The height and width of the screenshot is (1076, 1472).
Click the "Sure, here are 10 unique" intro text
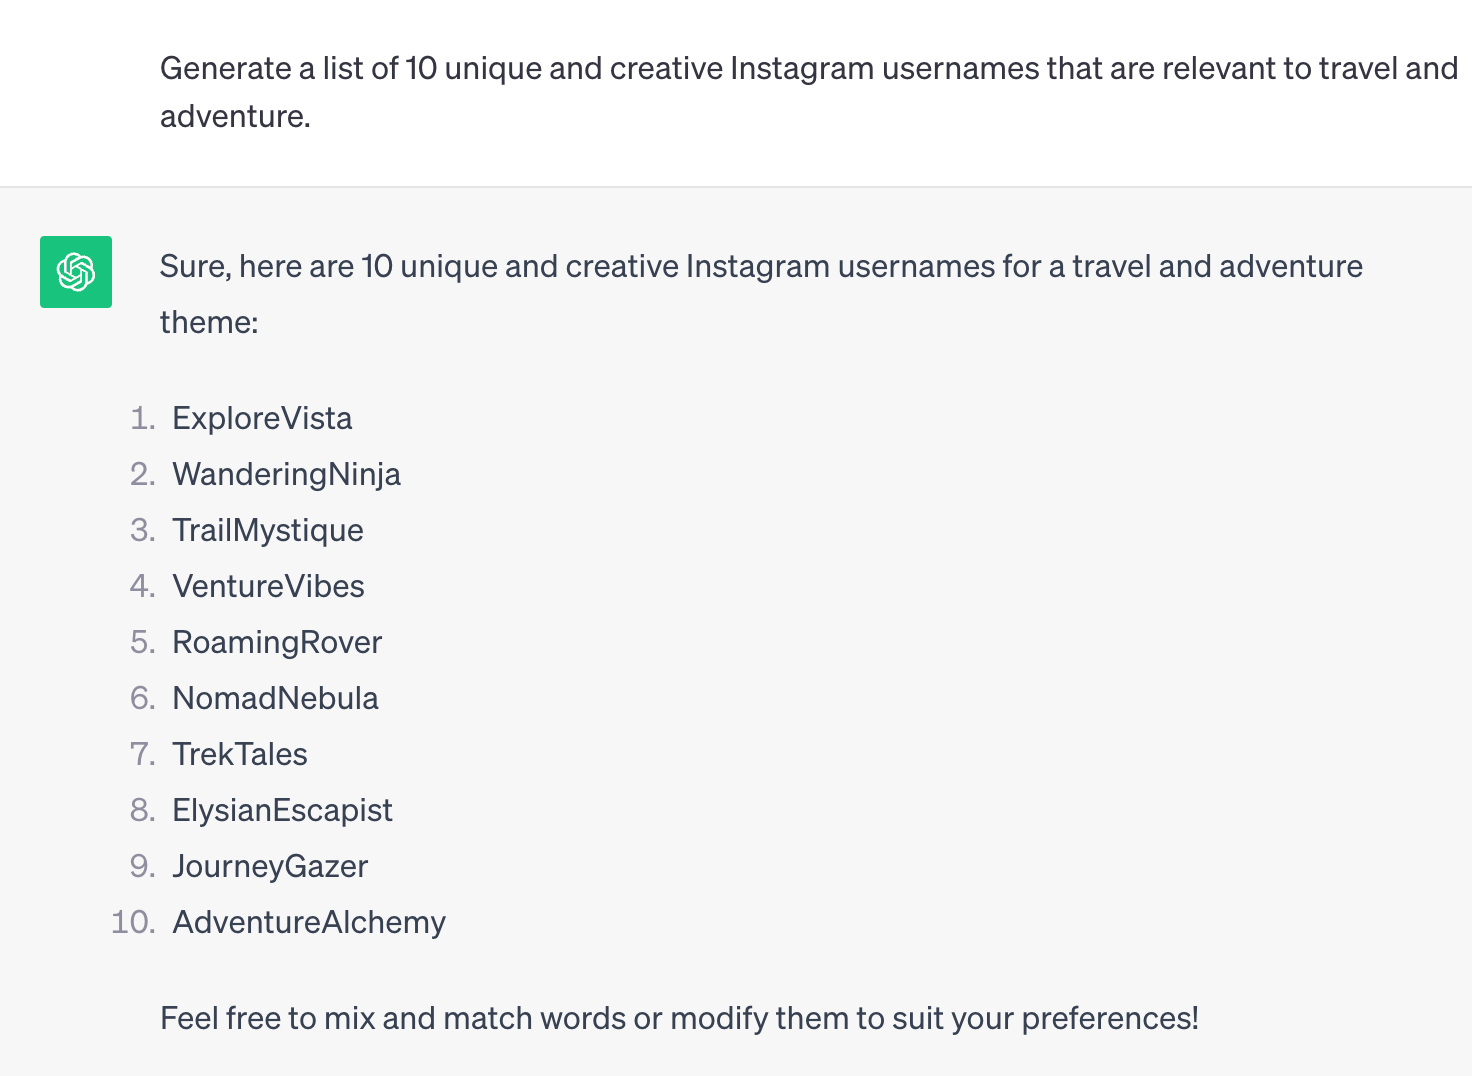pos(760,267)
